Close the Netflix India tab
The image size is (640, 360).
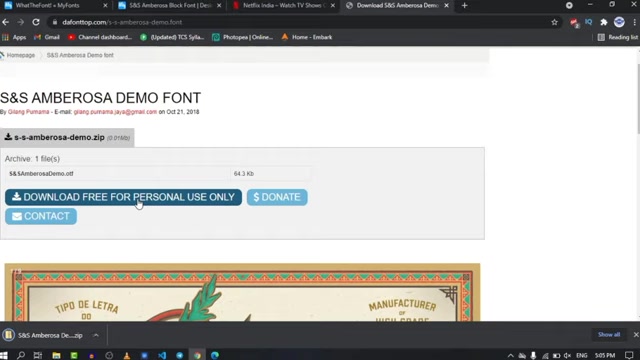click(x=333, y=5)
